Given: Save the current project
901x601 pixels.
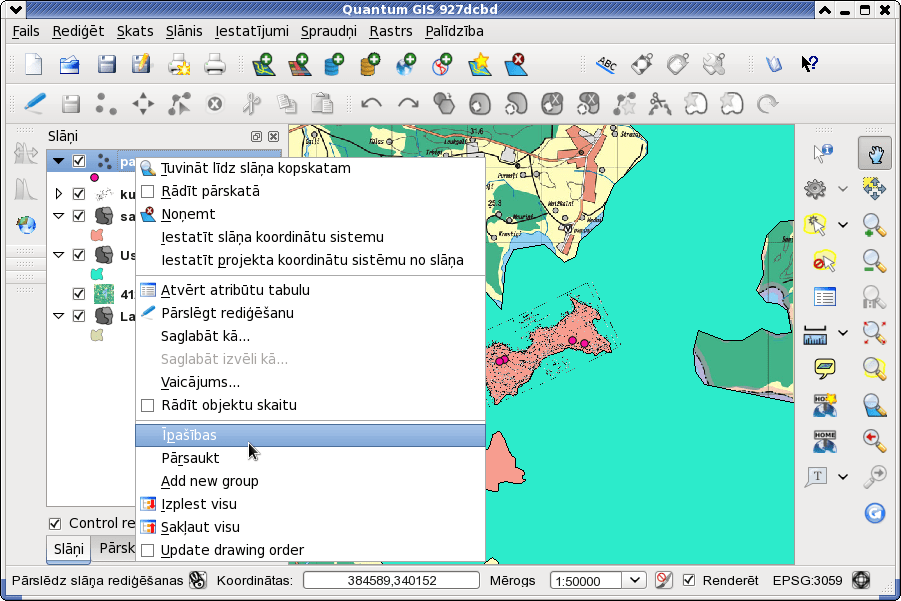Looking at the screenshot, I should pos(106,64).
